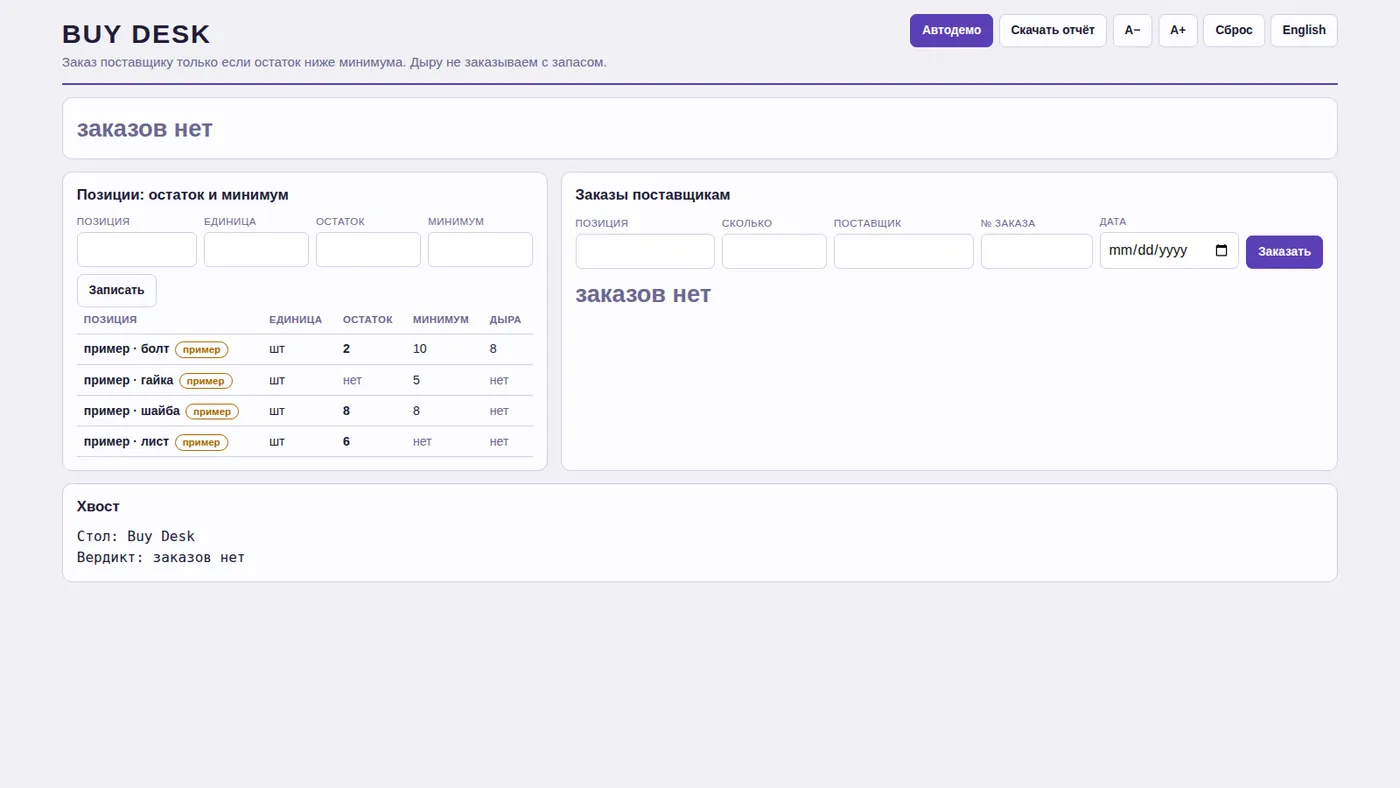Focus the Позиция field in positions panel
This screenshot has height=788, width=1400.
tap(137, 250)
